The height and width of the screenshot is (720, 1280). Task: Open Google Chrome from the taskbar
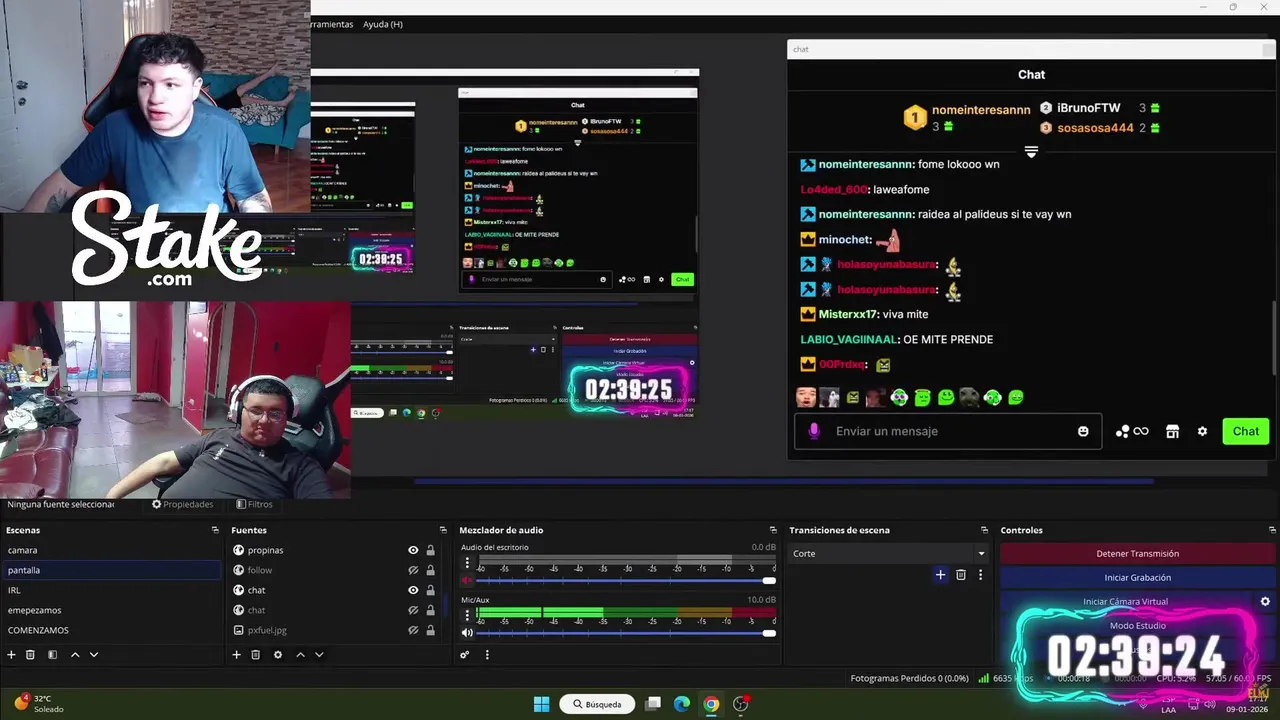pos(711,704)
